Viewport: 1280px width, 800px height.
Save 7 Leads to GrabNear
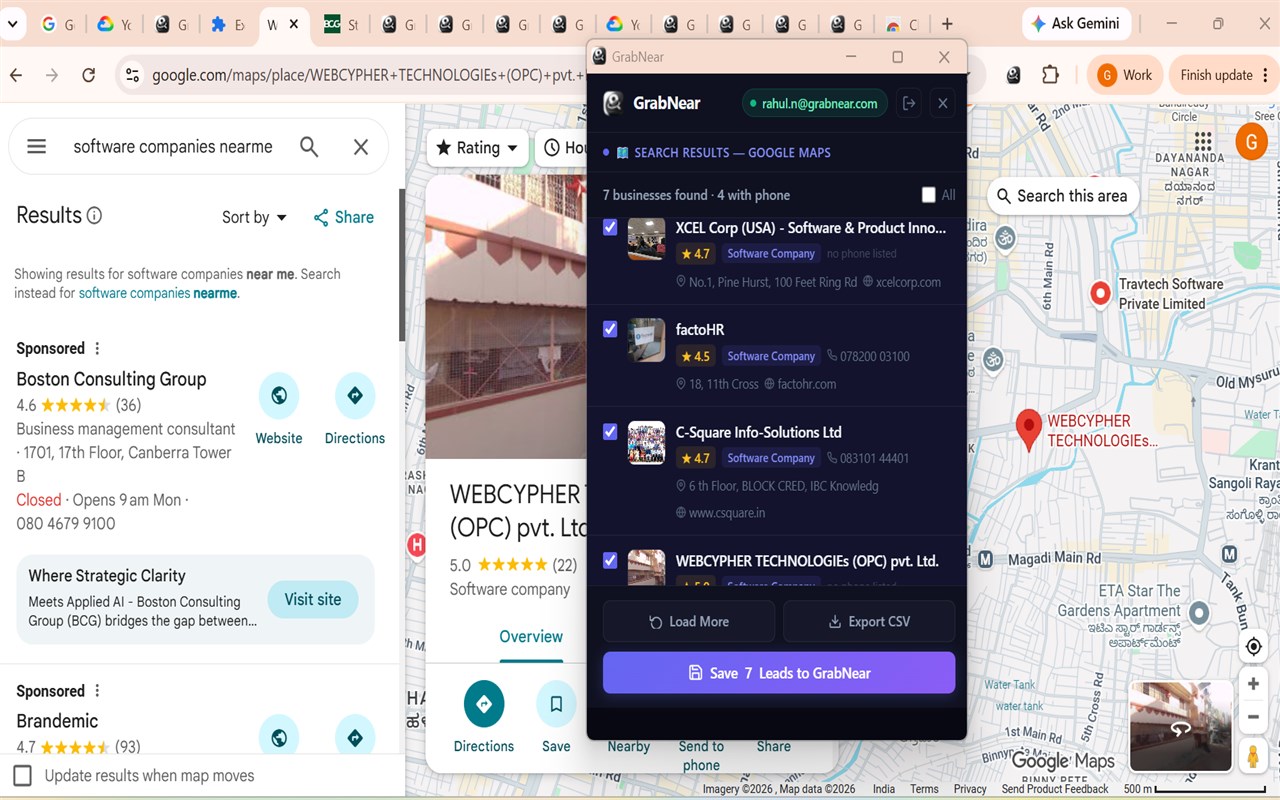point(779,673)
